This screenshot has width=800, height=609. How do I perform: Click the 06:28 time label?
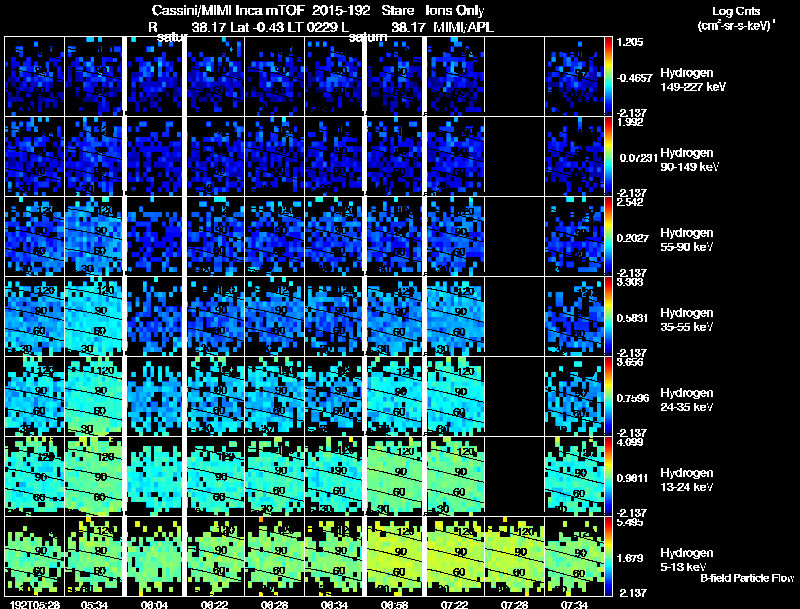pyautogui.click(x=274, y=605)
